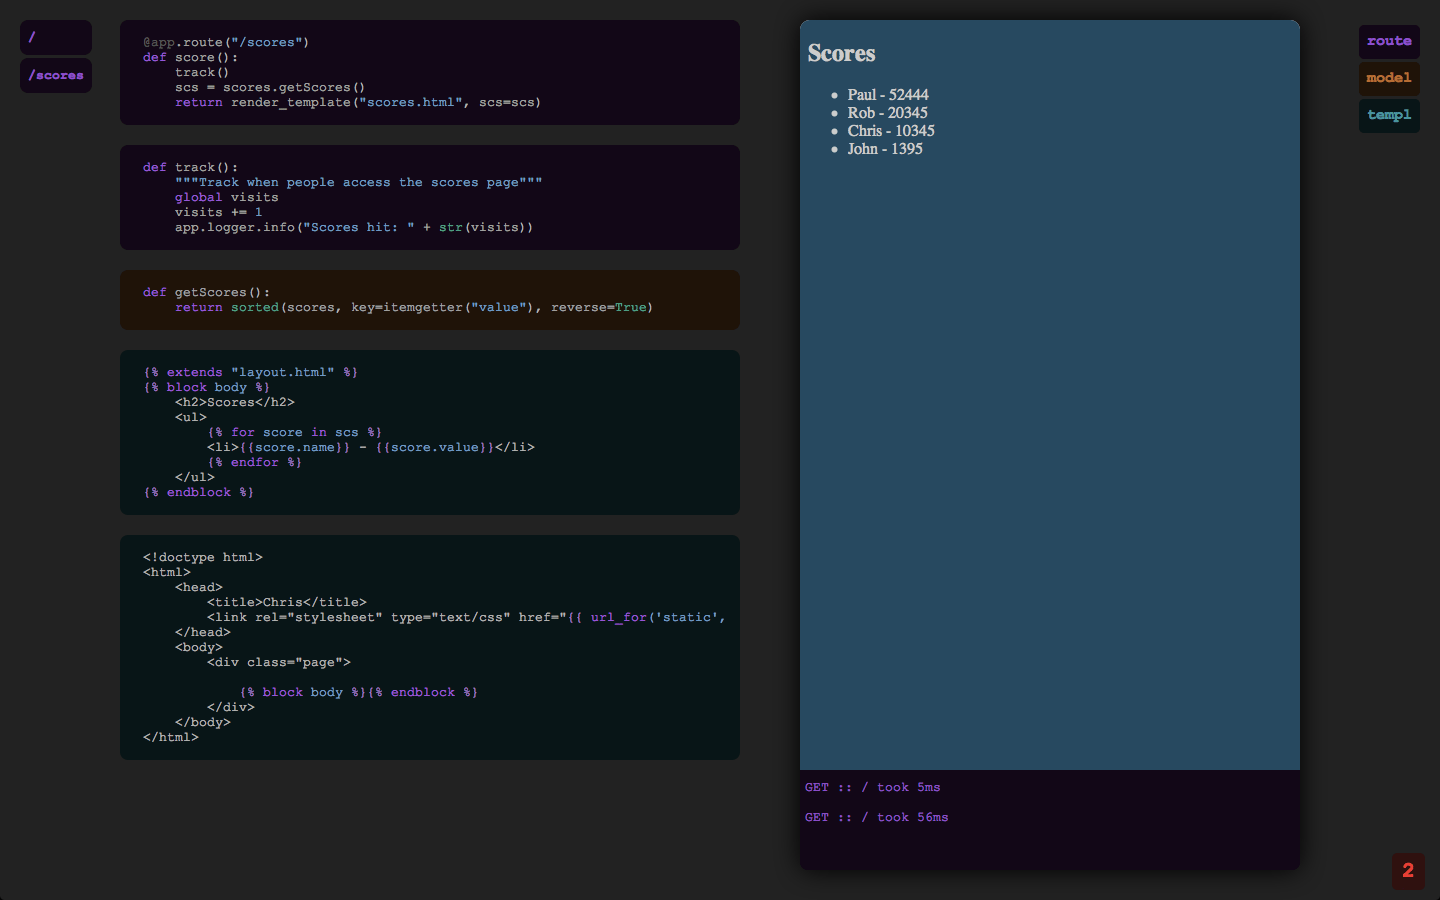Screen dimensions: 1440x900
Task: Click the track function docstring
Action: 358,182
